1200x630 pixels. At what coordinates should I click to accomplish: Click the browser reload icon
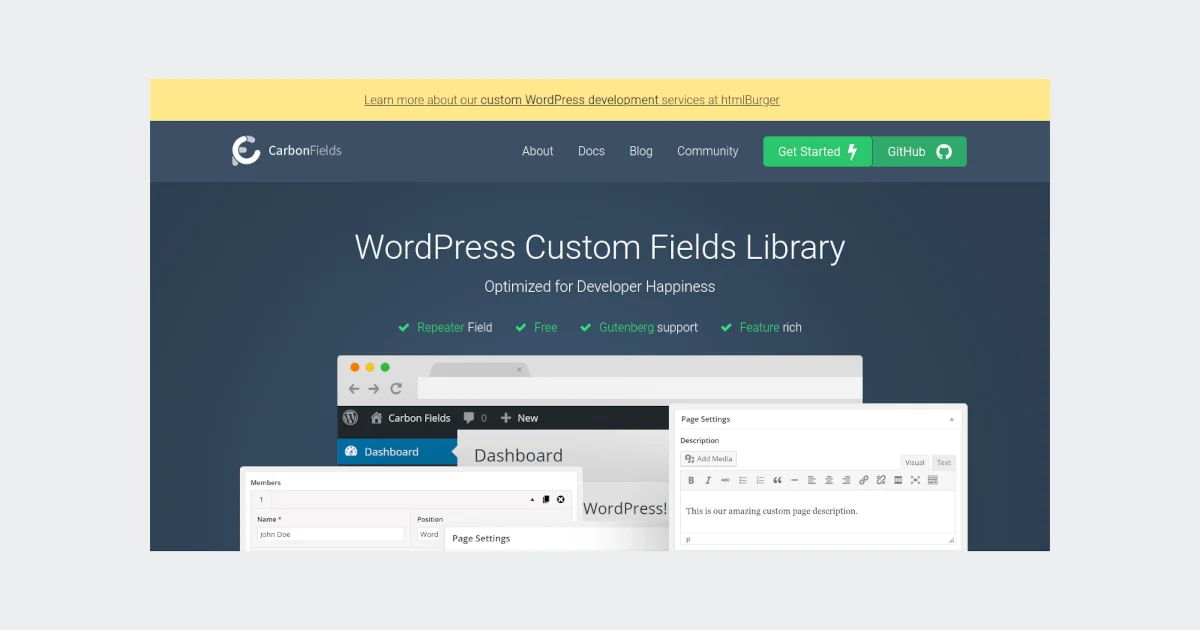pyautogui.click(x=396, y=389)
